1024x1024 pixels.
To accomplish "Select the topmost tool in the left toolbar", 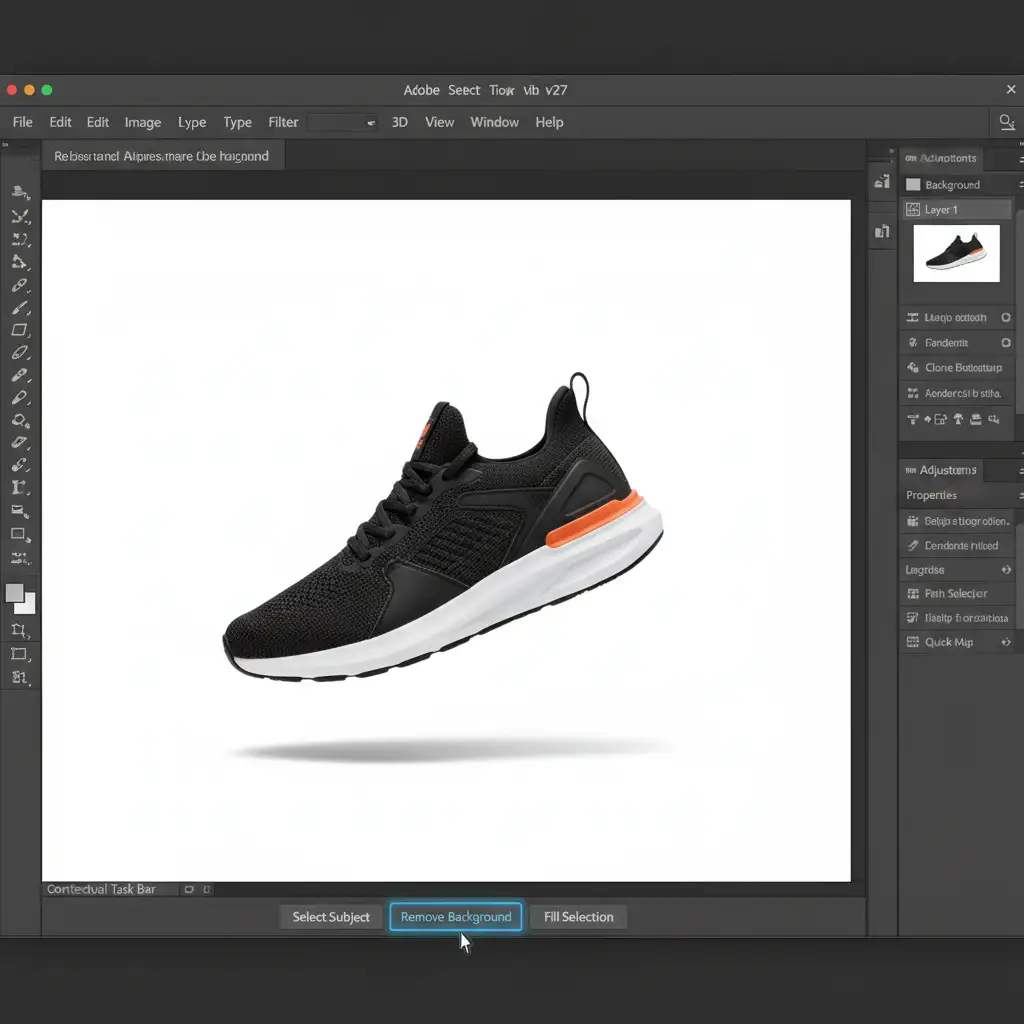I will coord(20,191).
